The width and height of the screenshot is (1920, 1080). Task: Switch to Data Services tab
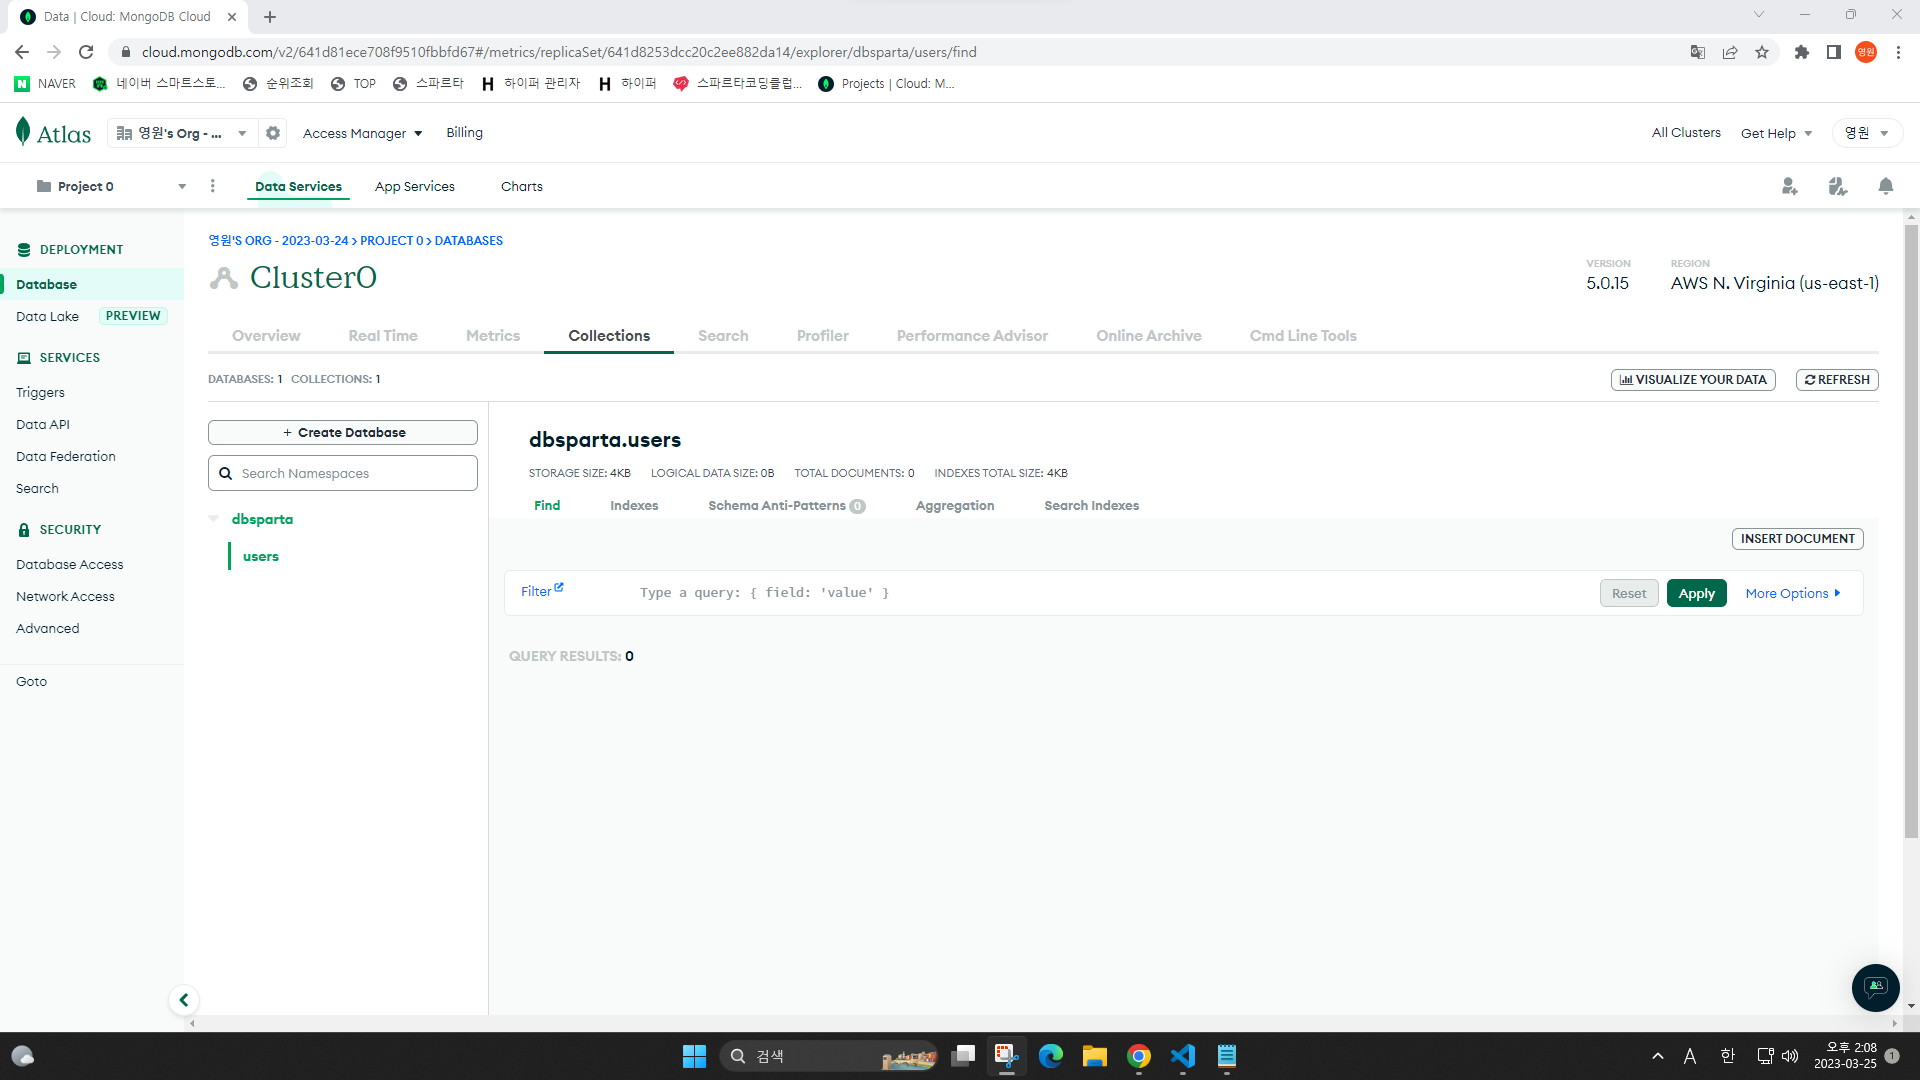point(298,186)
